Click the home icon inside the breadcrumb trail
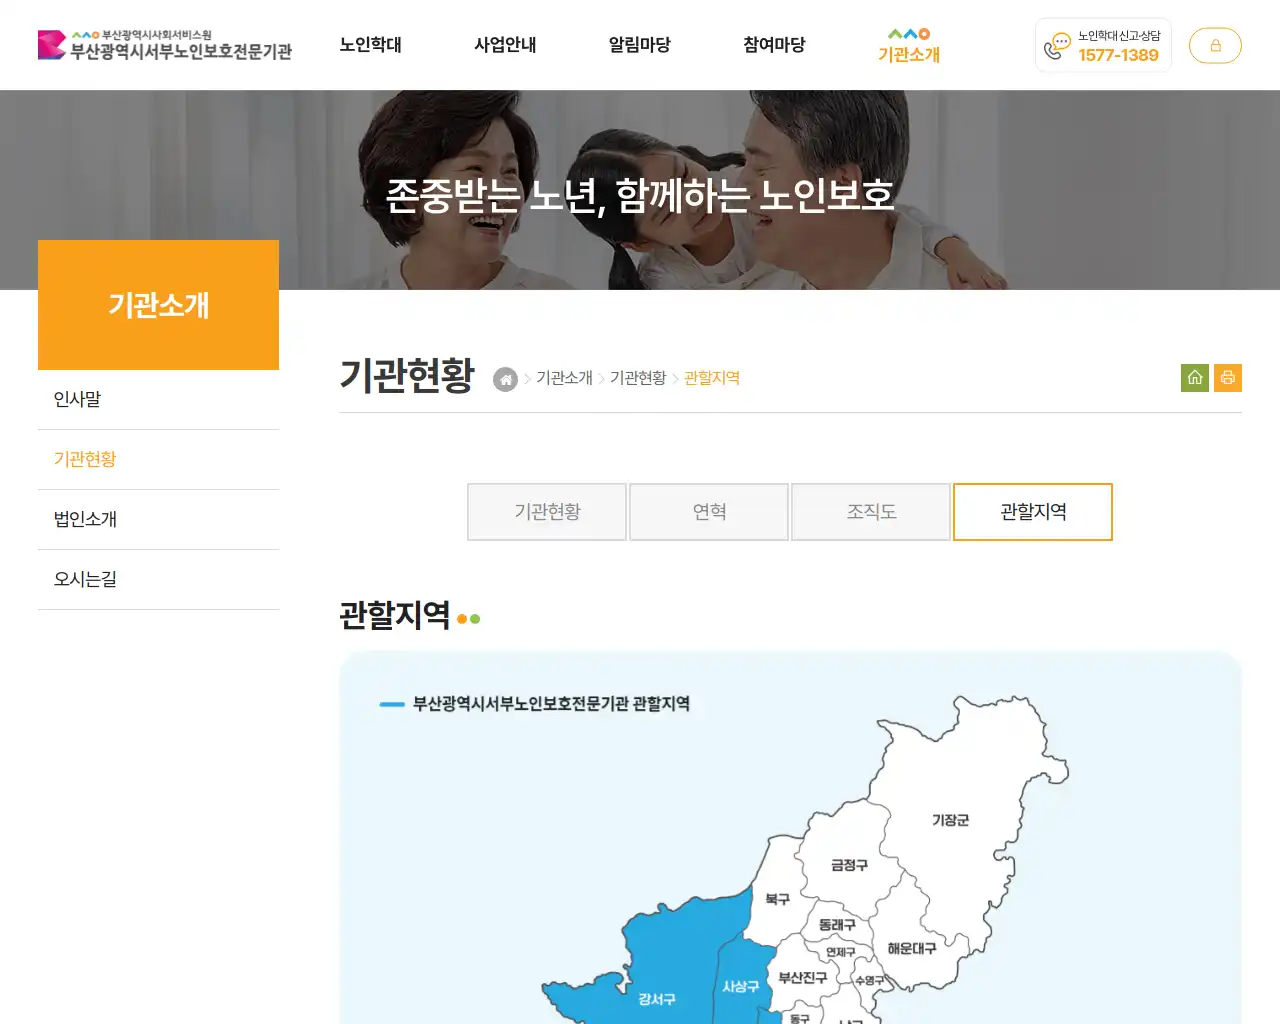Image resolution: width=1280 pixels, height=1024 pixels. coord(505,379)
